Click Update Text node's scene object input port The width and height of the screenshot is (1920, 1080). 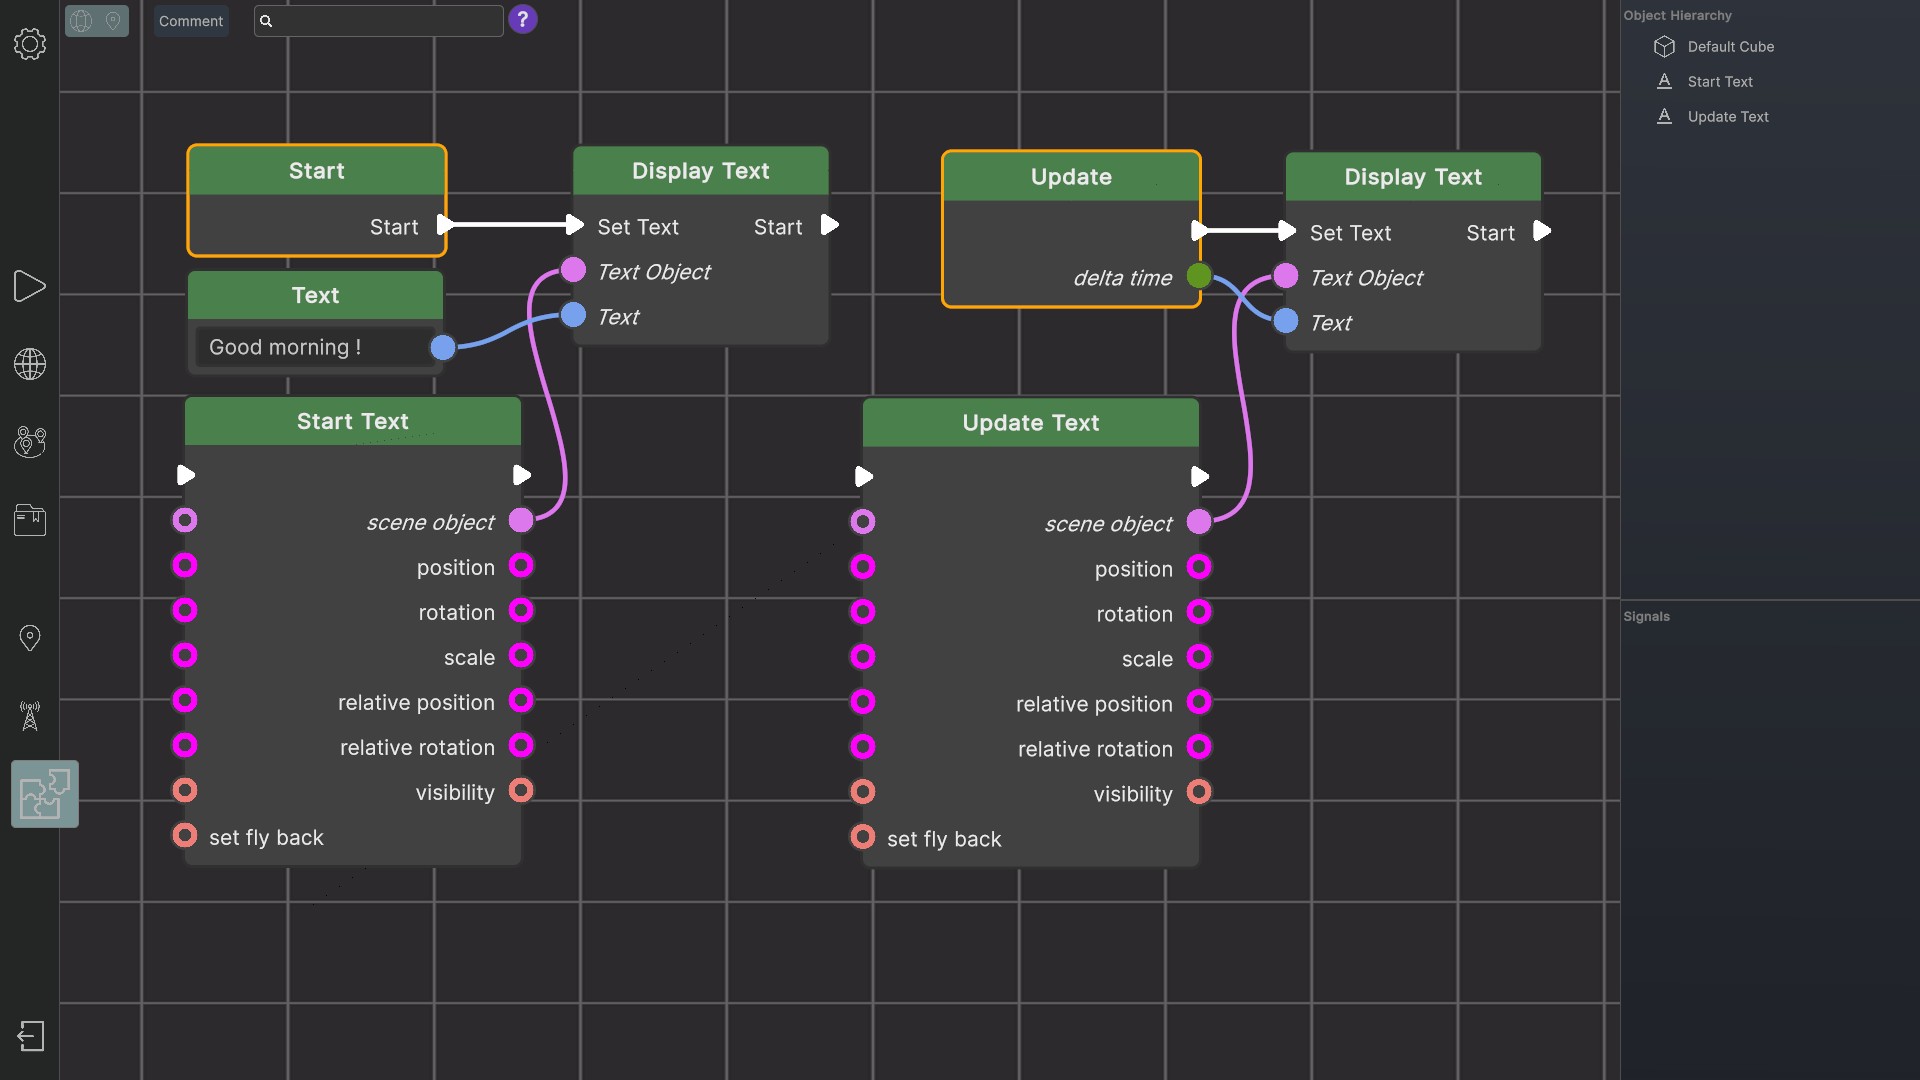863,522
